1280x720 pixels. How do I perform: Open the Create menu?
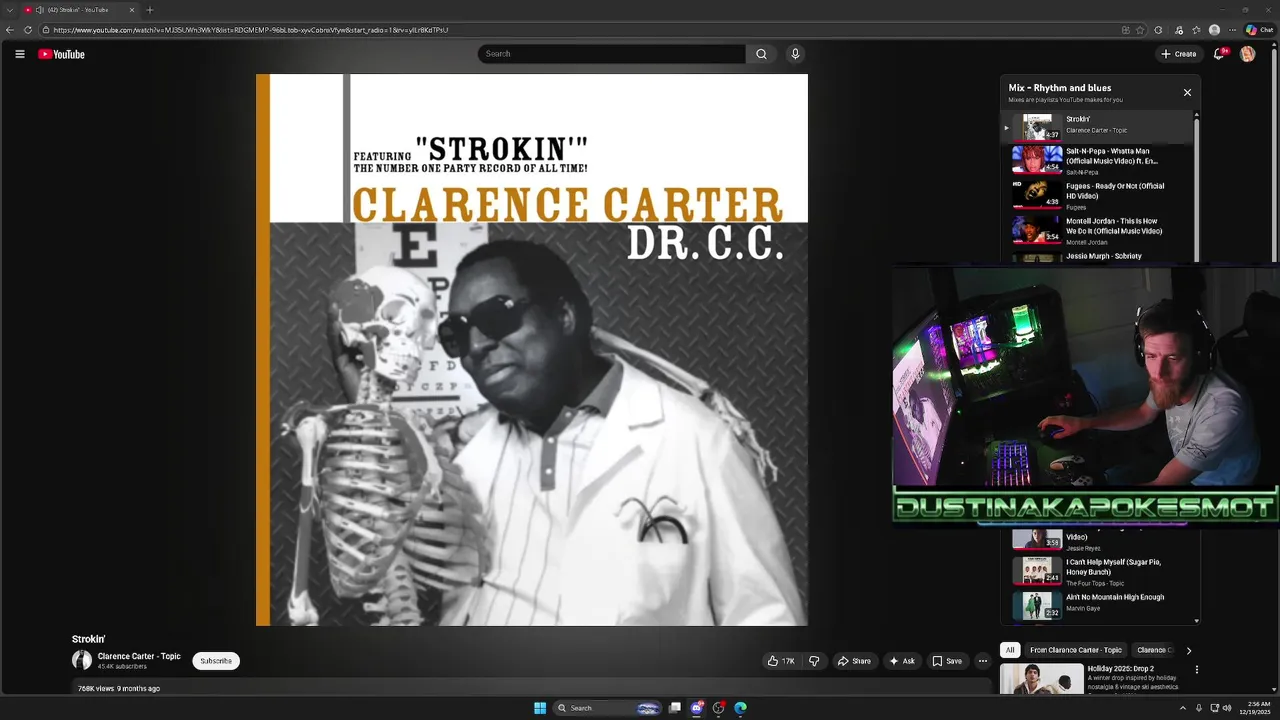[x=1179, y=54]
